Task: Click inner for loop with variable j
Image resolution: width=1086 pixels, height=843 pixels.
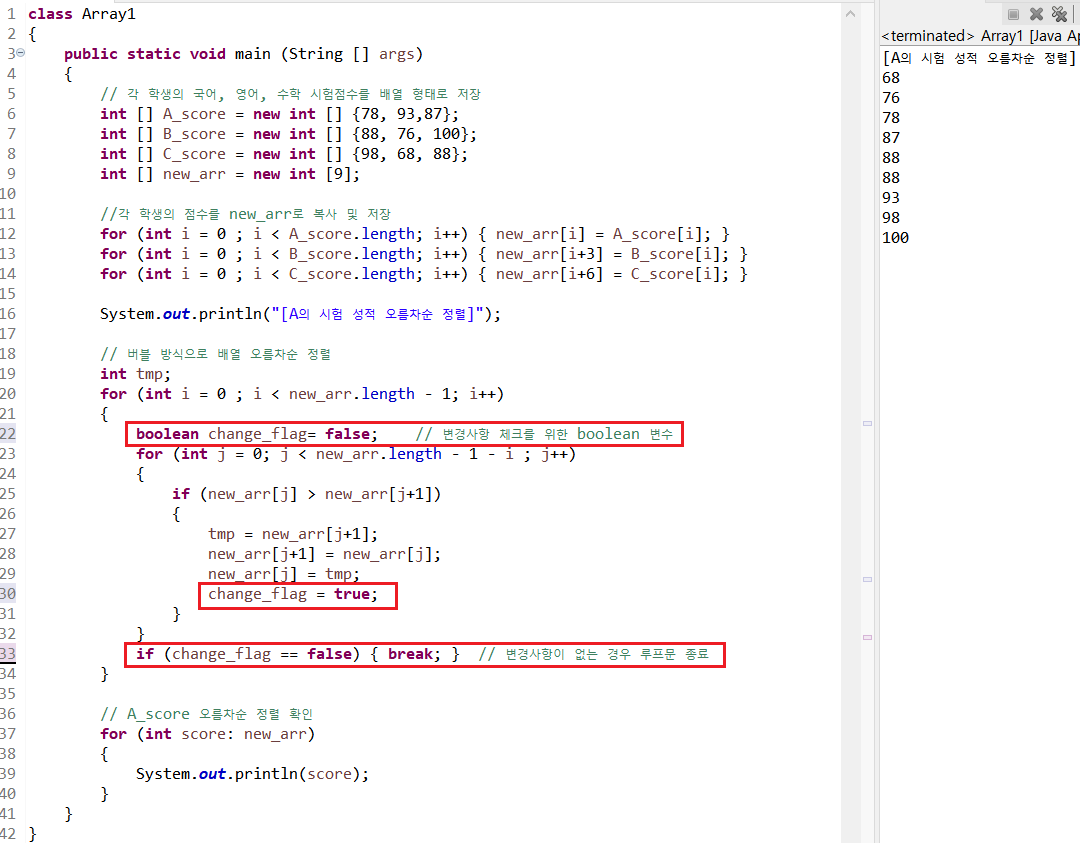Action: 356,454
